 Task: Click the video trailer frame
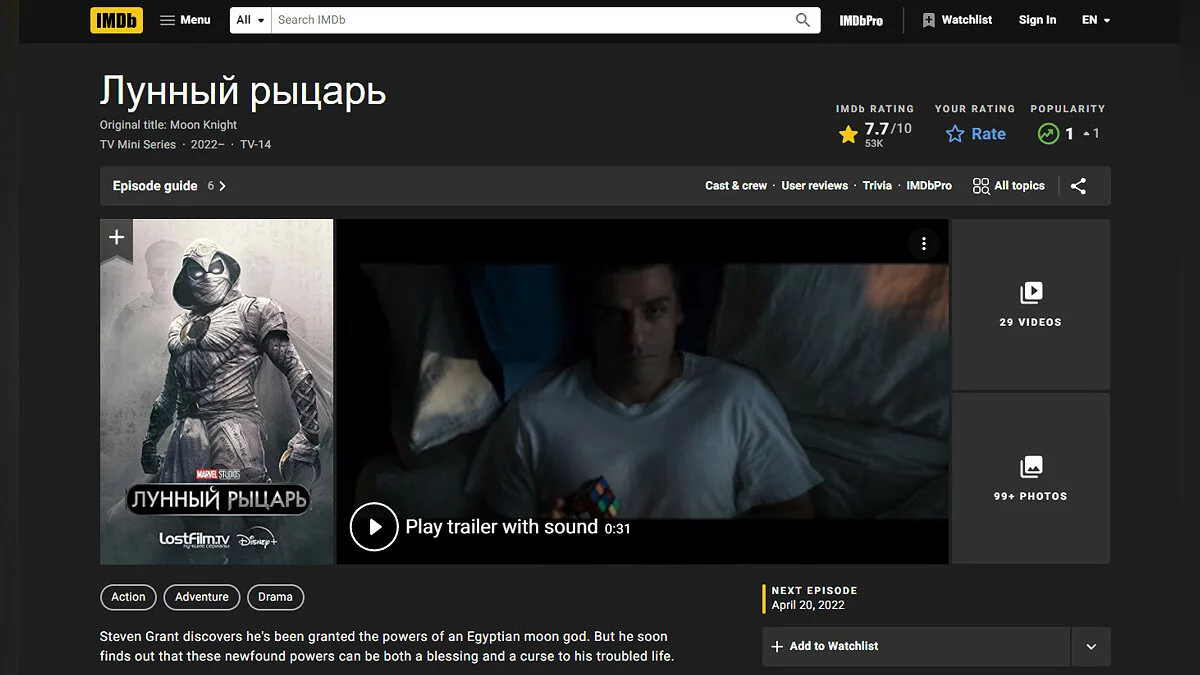pyautogui.click(x=643, y=392)
